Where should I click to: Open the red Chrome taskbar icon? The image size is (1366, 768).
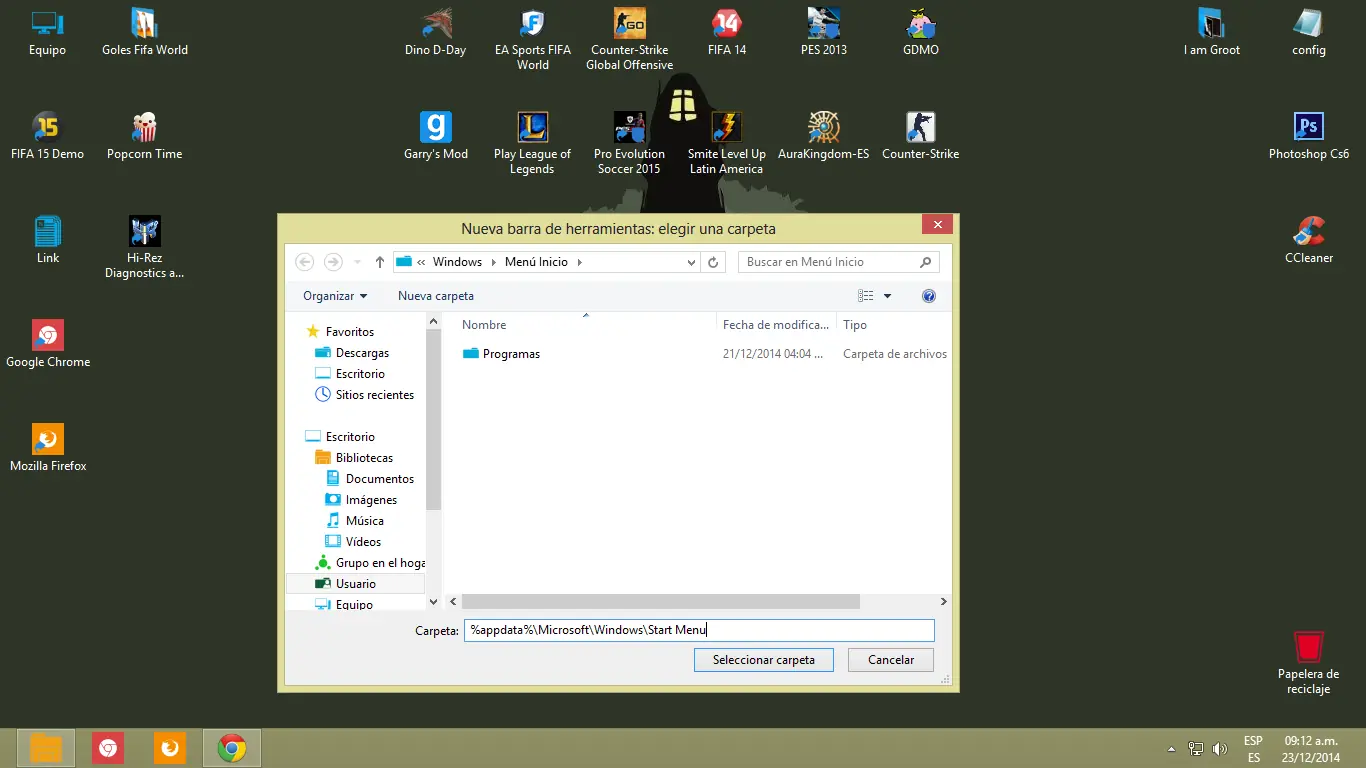point(108,748)
